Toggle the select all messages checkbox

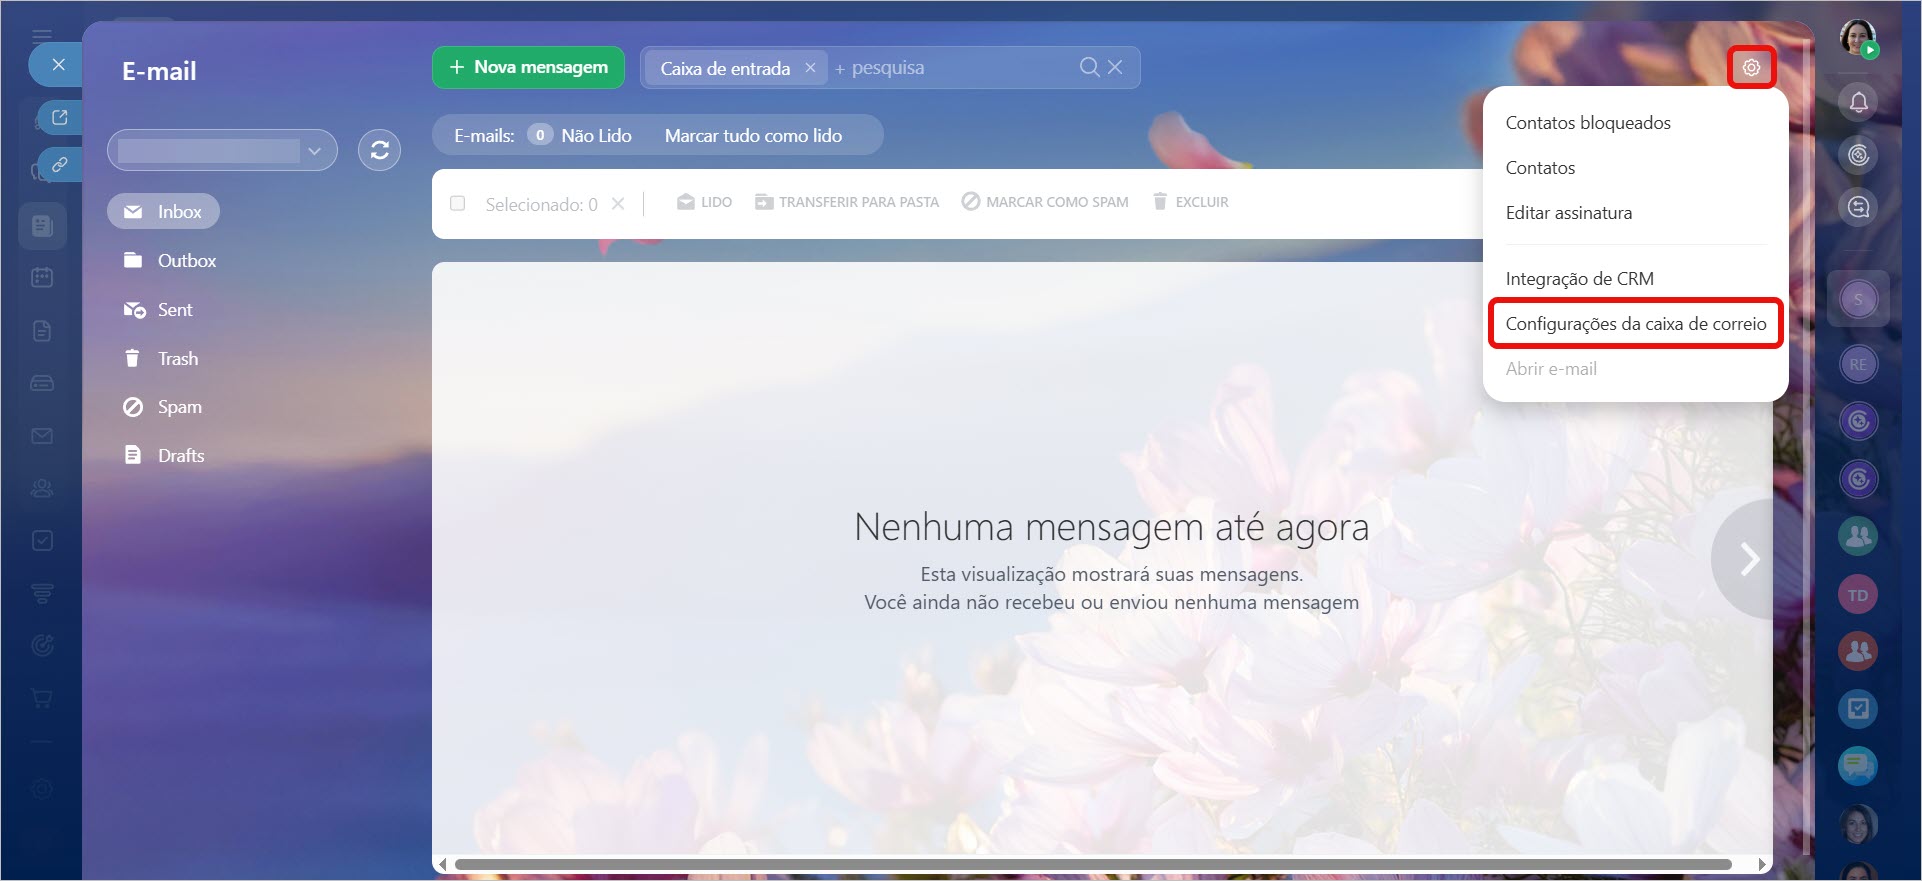pyautogui.click(x=458, y=203)
